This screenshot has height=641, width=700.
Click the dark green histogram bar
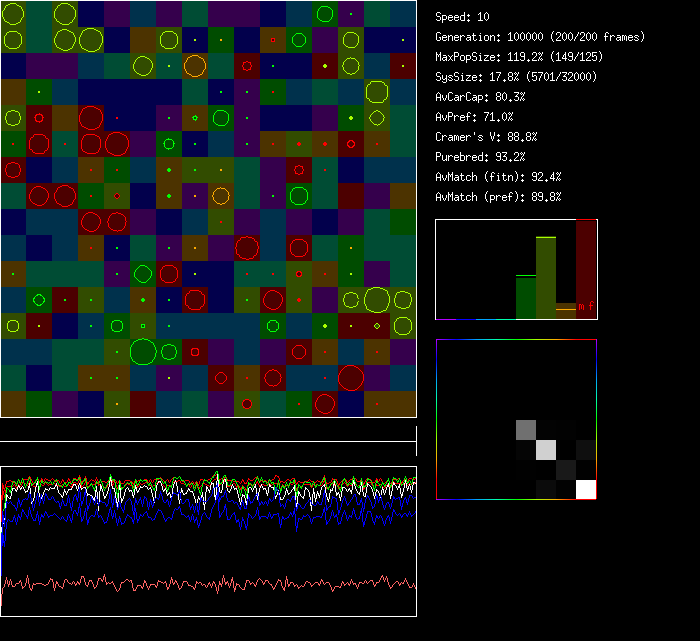[x=525, y=297]
